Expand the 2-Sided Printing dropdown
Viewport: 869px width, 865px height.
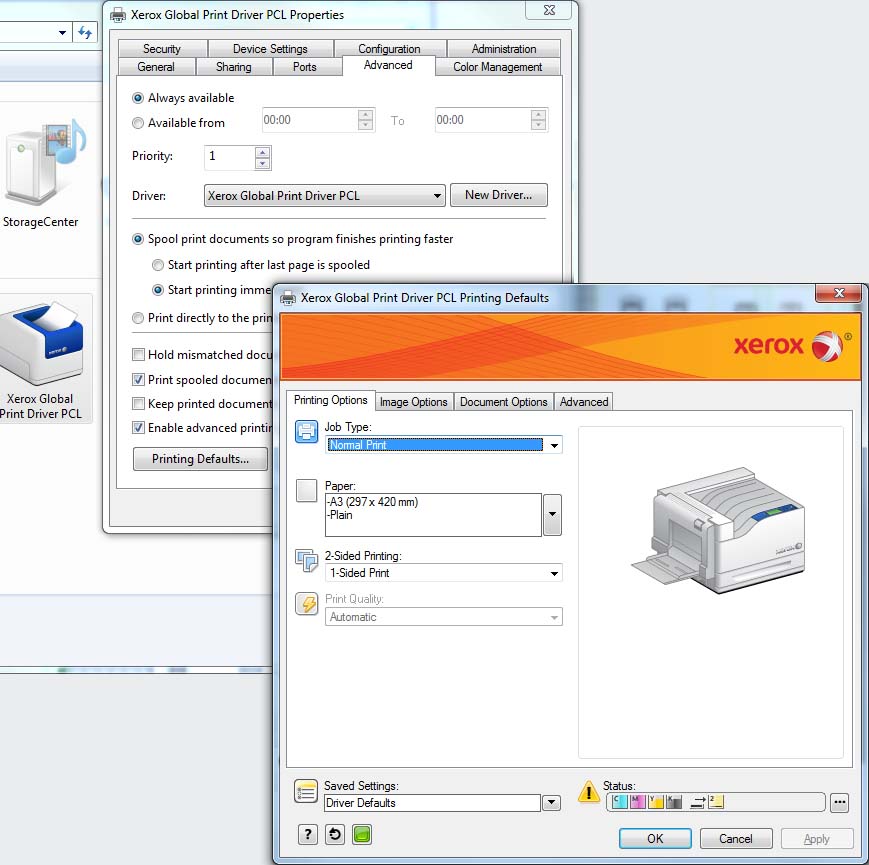point(554,574)
